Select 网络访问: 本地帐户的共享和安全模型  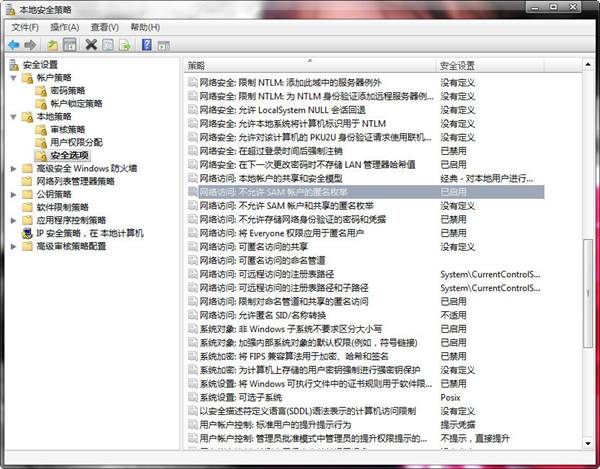(271, 178)
